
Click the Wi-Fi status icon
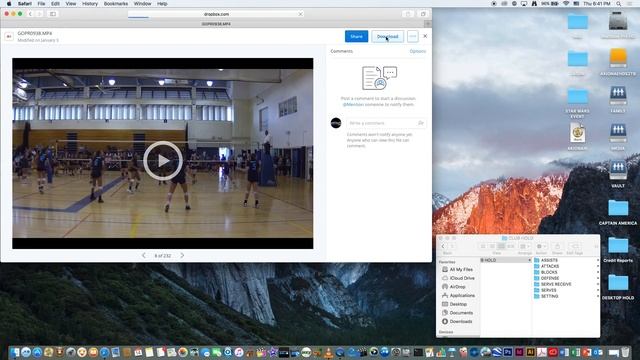pos(566,4)
